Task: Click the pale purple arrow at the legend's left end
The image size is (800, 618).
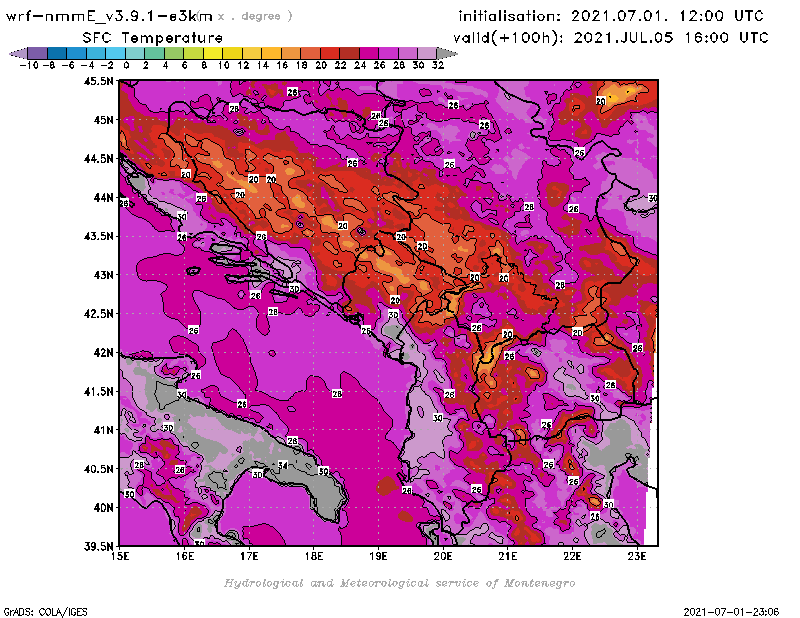Action: 18,53
